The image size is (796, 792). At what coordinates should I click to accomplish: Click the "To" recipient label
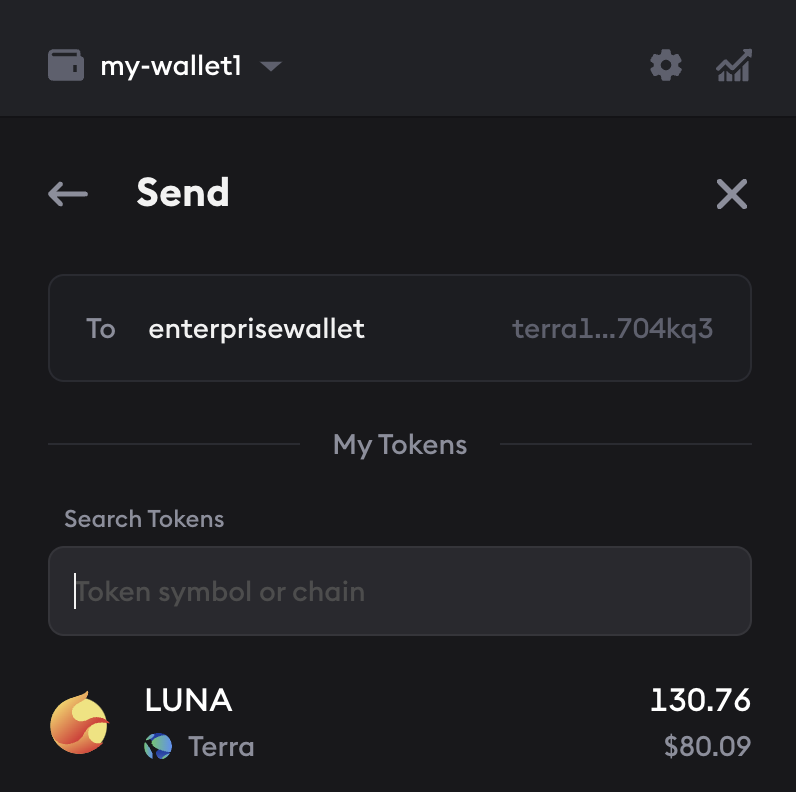click(101, 329)
